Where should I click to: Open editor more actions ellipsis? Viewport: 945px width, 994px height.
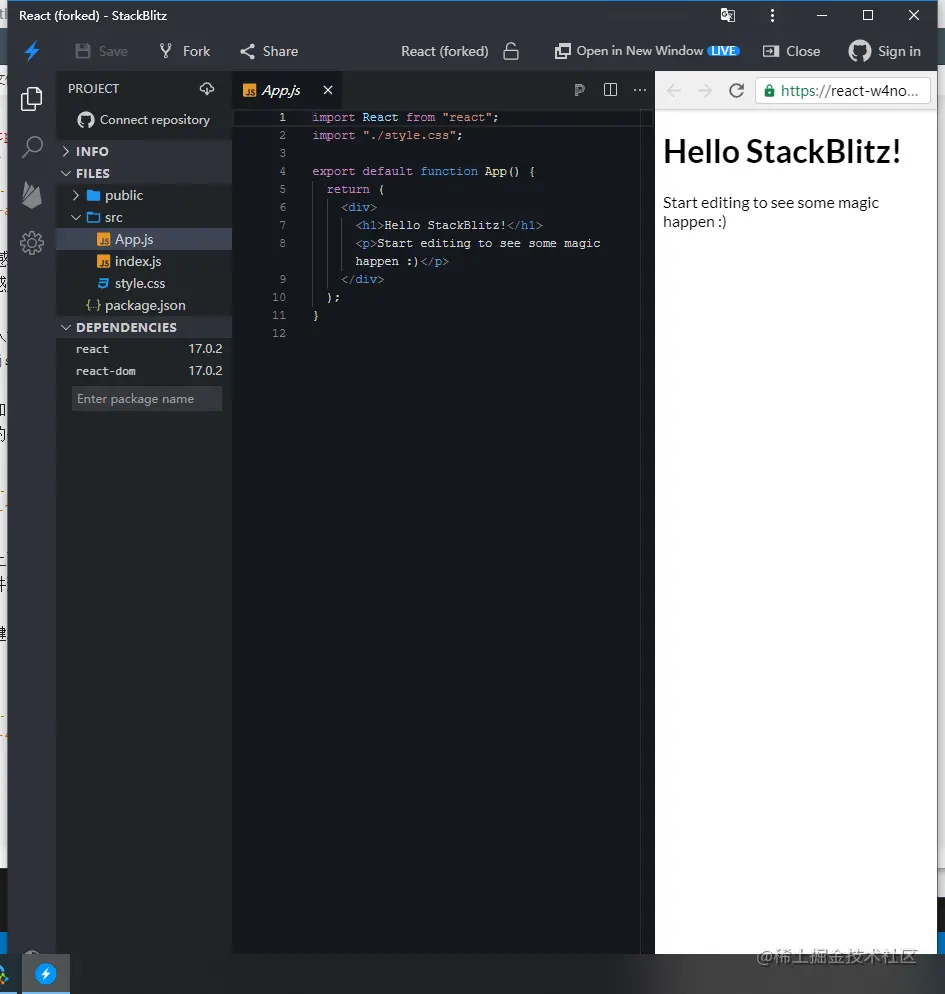coord(640,90)
